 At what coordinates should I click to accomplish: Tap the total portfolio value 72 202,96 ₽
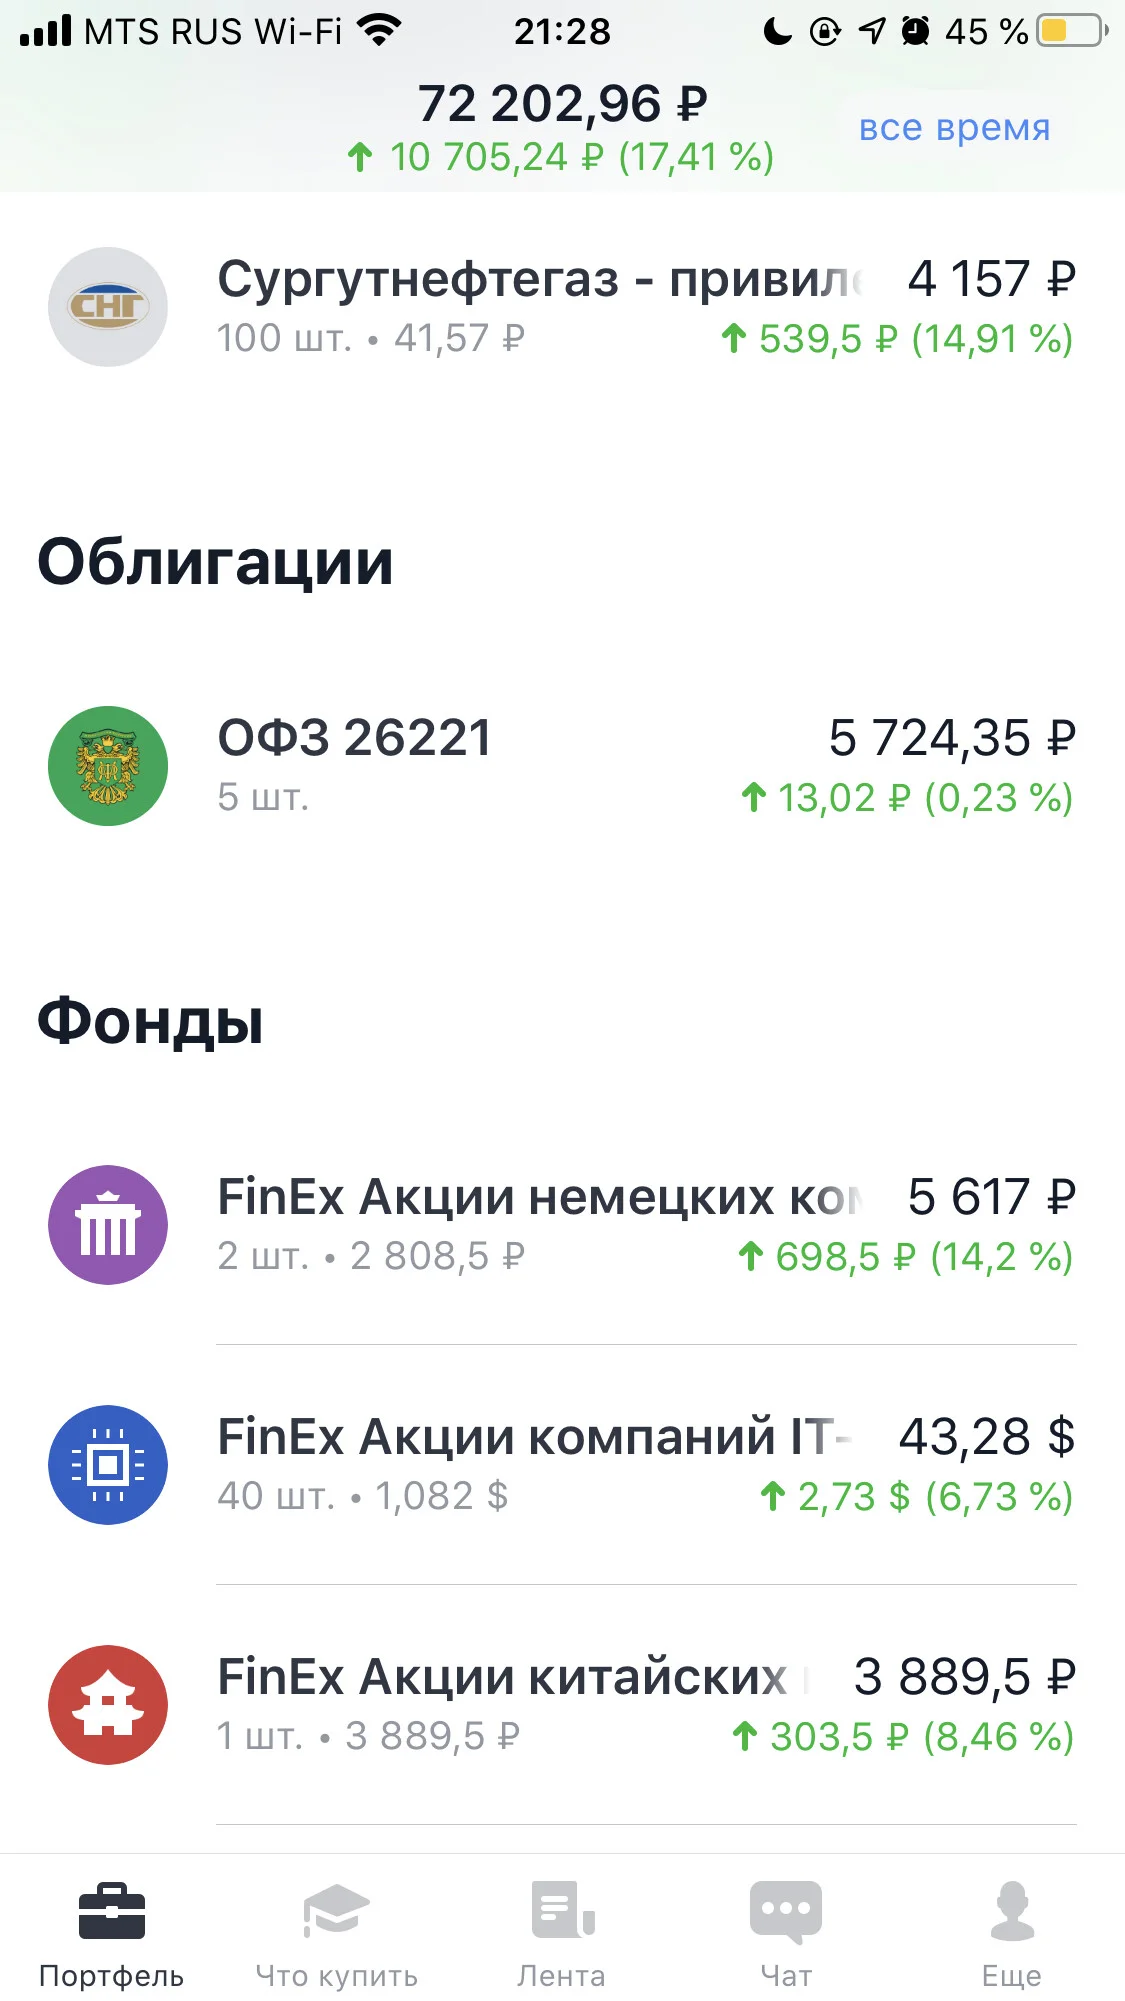click(x=562, y=103)
